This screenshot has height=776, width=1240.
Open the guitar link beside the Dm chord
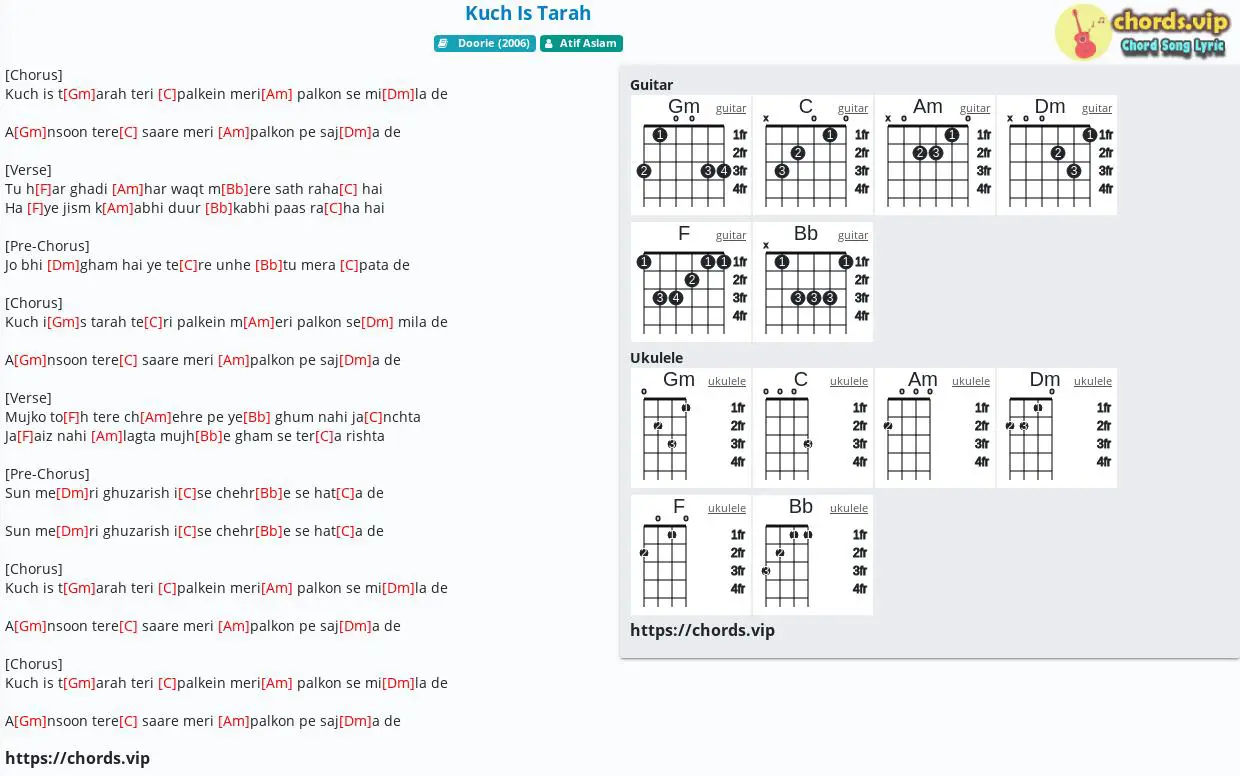click(1097, 108)
